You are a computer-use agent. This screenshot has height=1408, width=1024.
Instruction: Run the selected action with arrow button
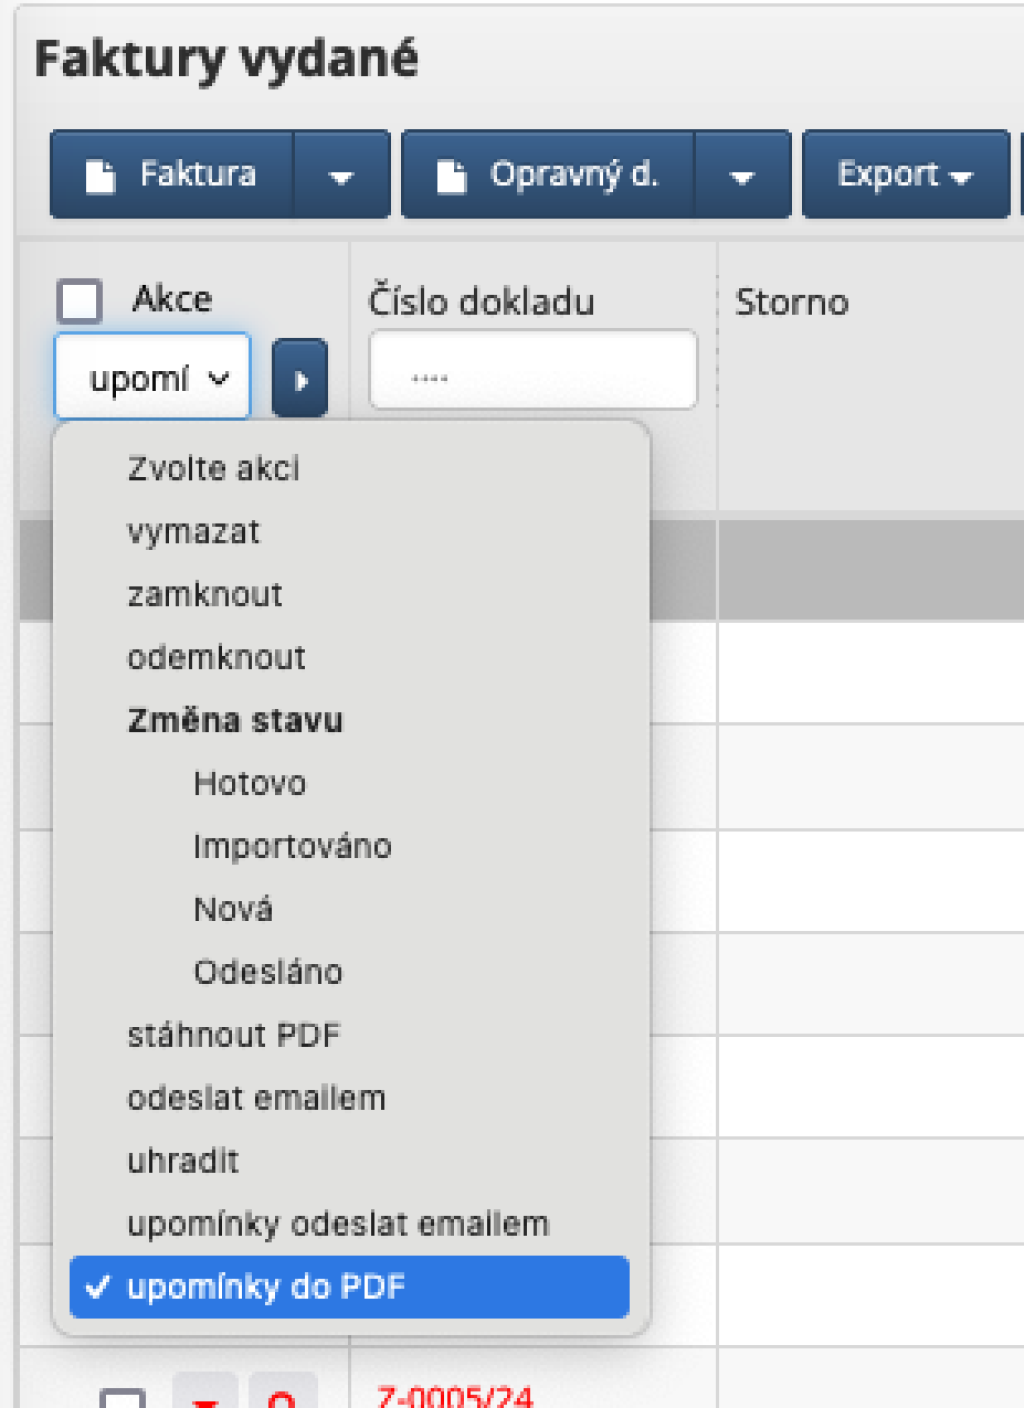(x=300, y=379)
